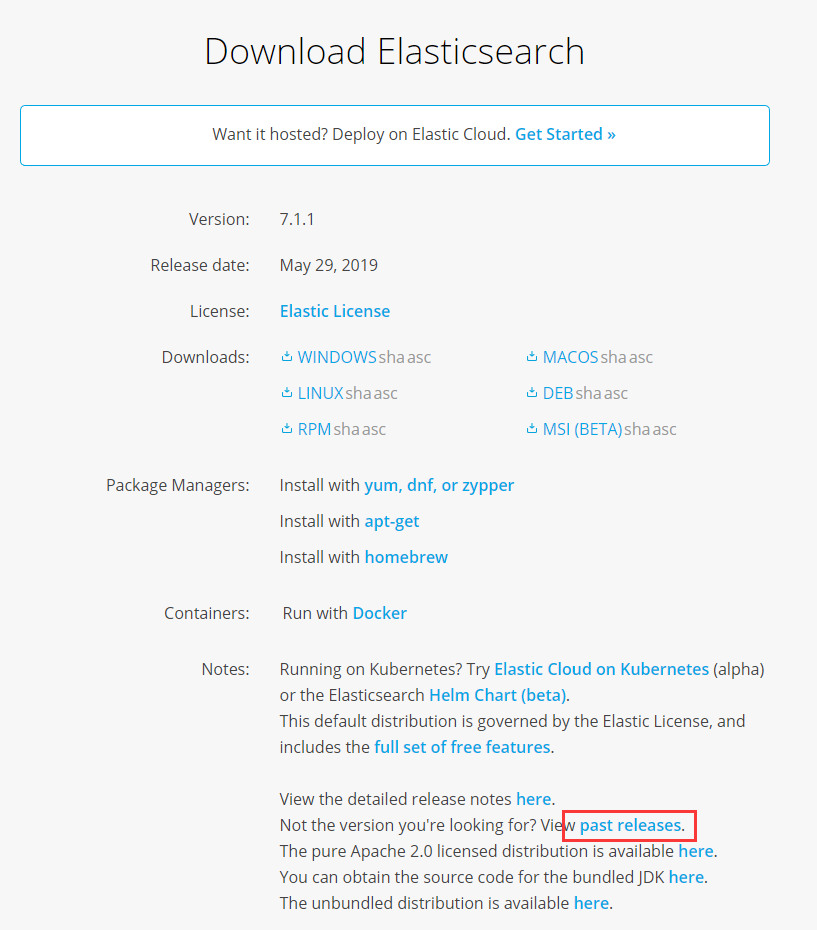Viewport: 817px width, 930px height.
Task: Open the asc signature for RPM
Action: pyautogui.click(x=374, y=430)
